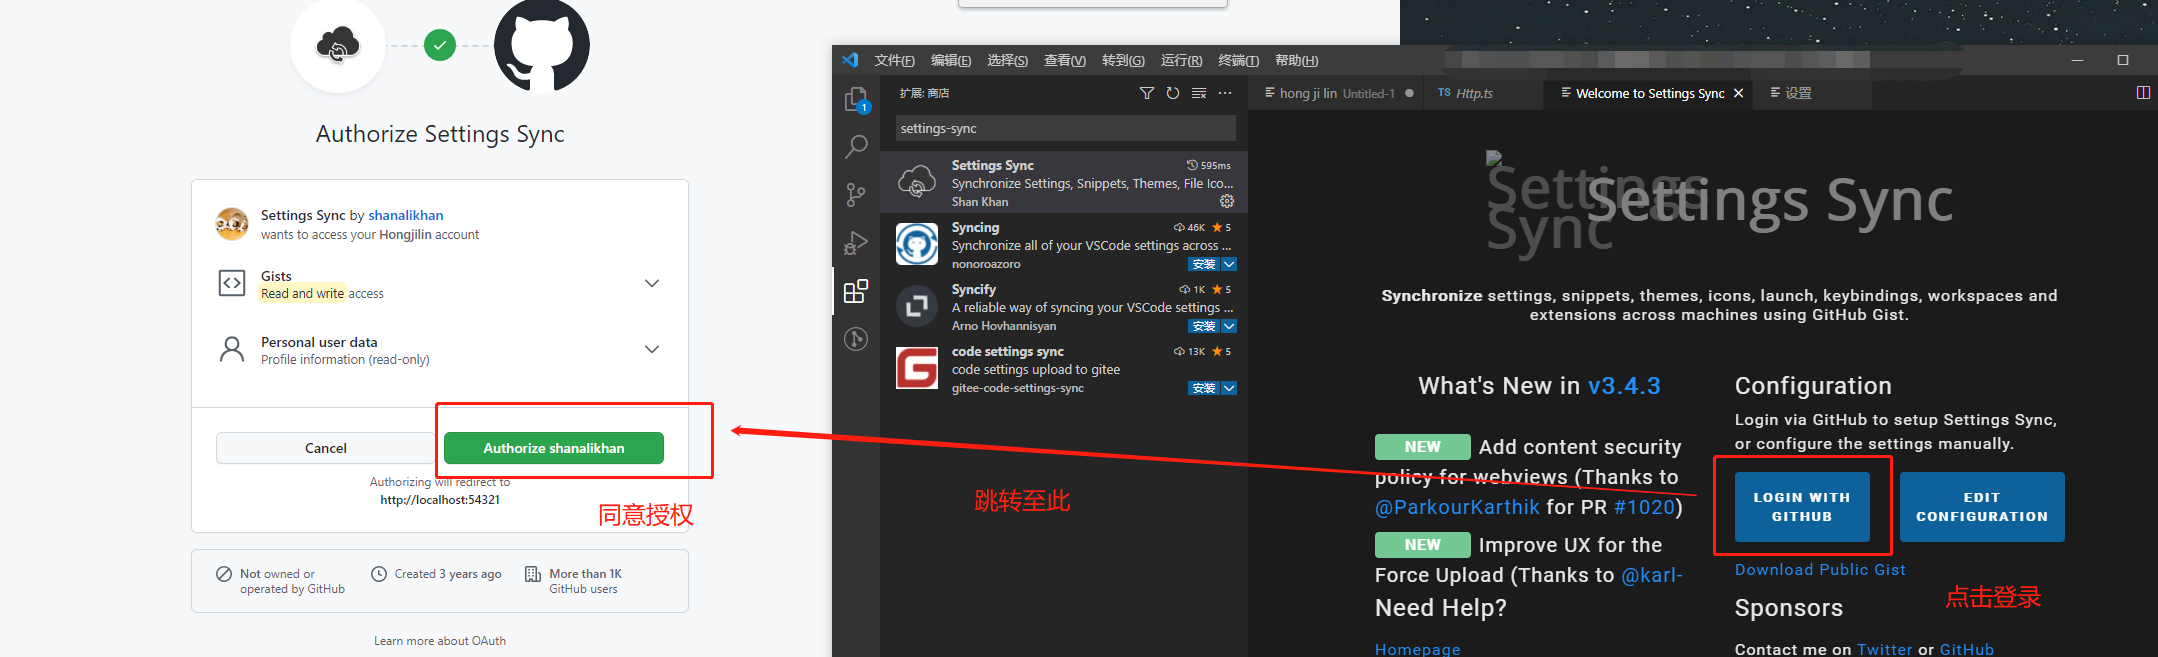Select the Extensions view icon
The image size is (2158, 657).
click(x=856, y=291)
